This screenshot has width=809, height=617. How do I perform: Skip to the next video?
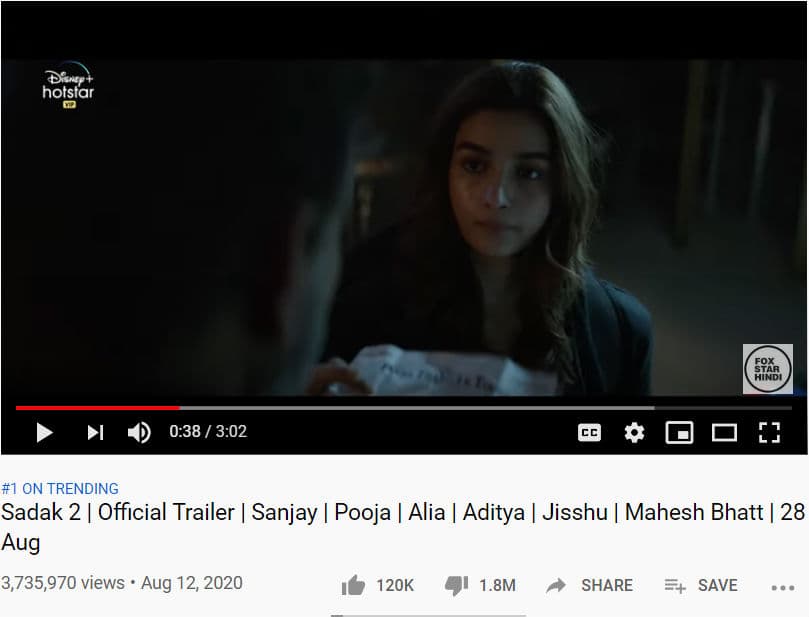95,432
